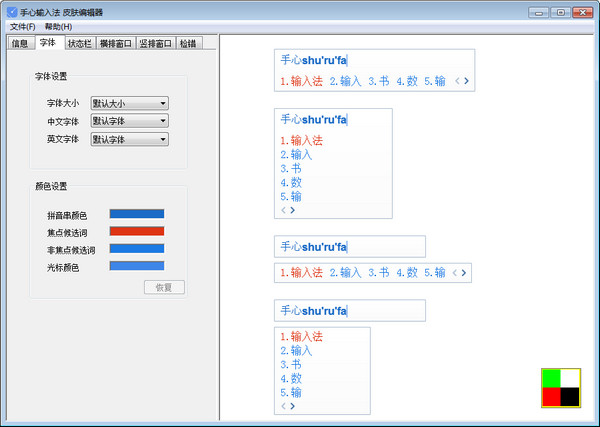The width and height of the screenshot is (600, 427).
Task: Pick the 光标颜色 color swatch
Action: [137, 266]
